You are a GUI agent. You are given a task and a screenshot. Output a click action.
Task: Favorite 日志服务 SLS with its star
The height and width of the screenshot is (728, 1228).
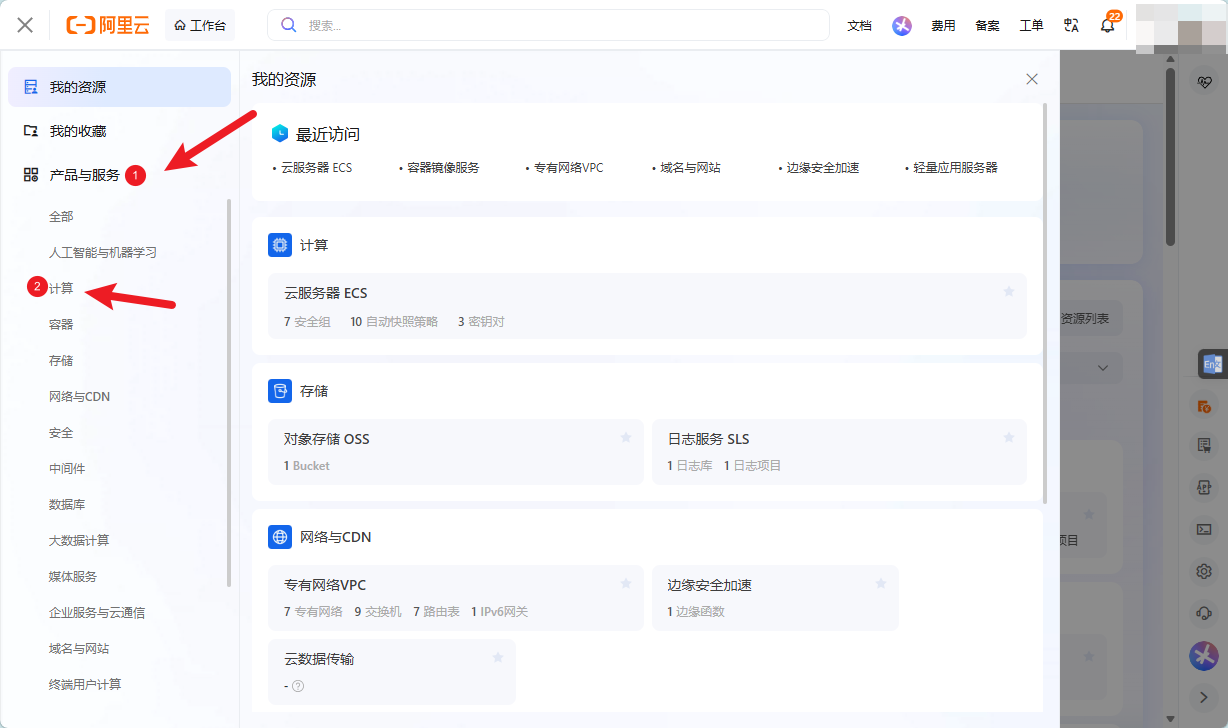tap(1009, 437)
